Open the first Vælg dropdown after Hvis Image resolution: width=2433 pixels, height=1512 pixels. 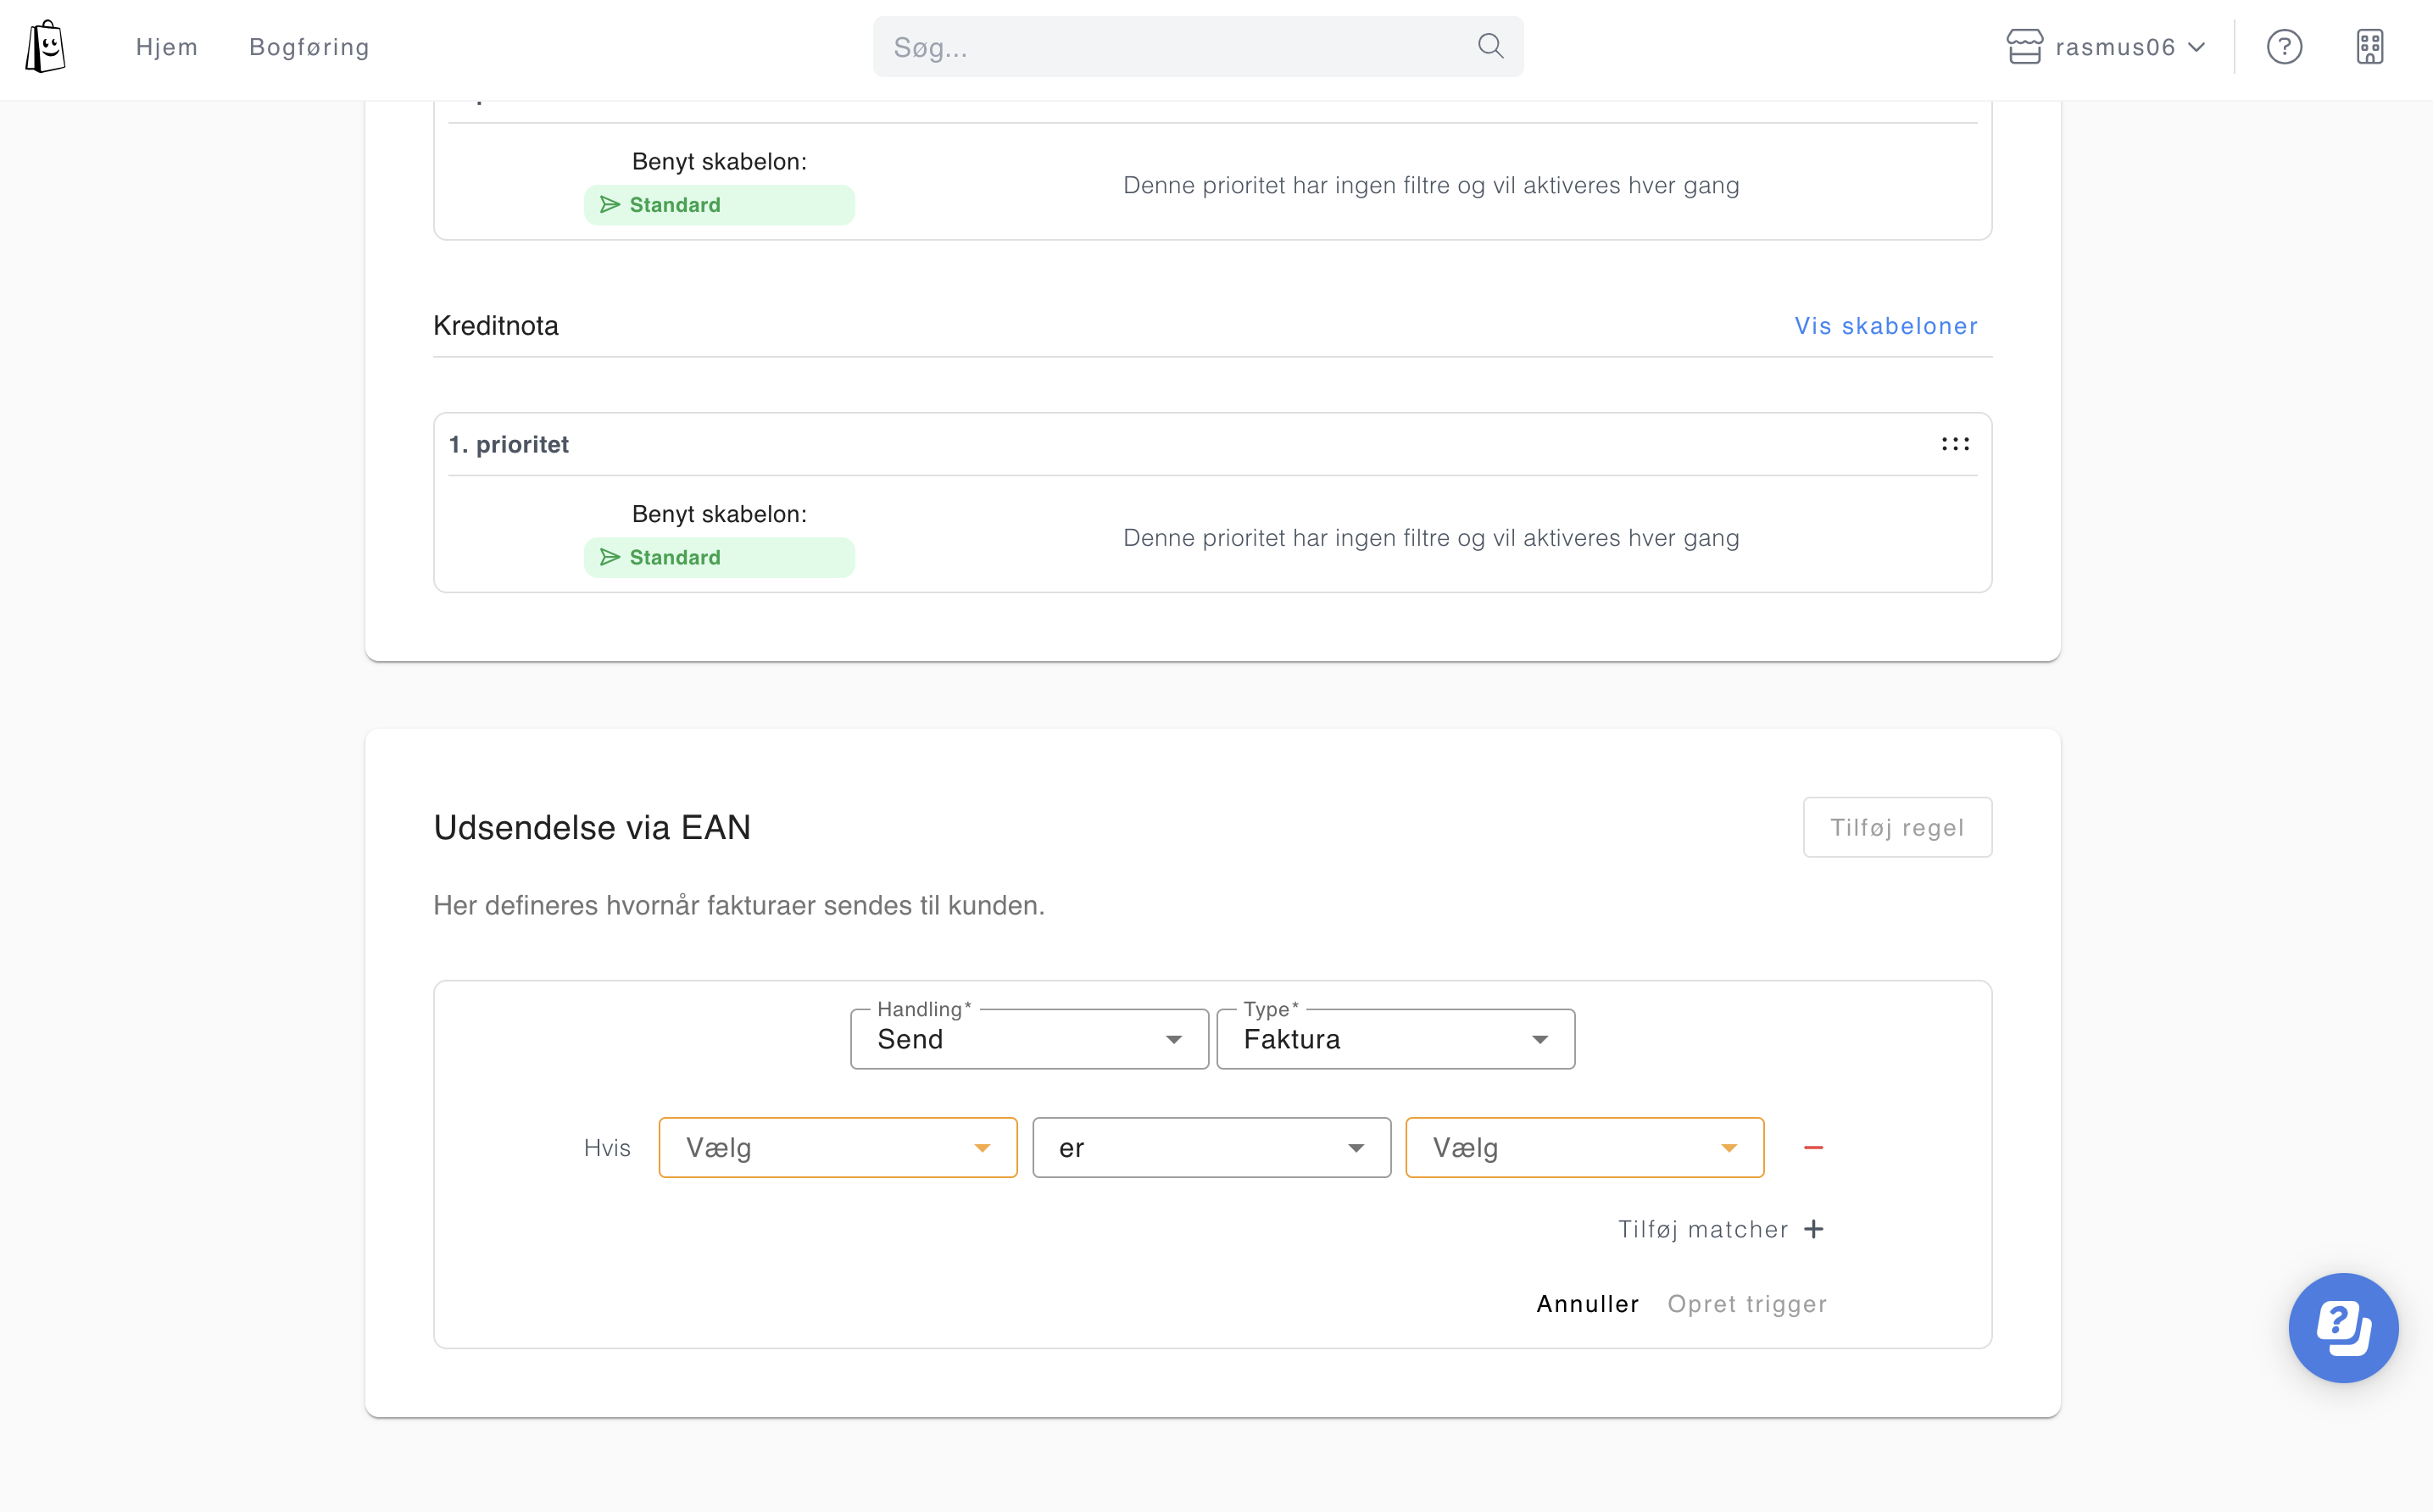coord(838,1147)
